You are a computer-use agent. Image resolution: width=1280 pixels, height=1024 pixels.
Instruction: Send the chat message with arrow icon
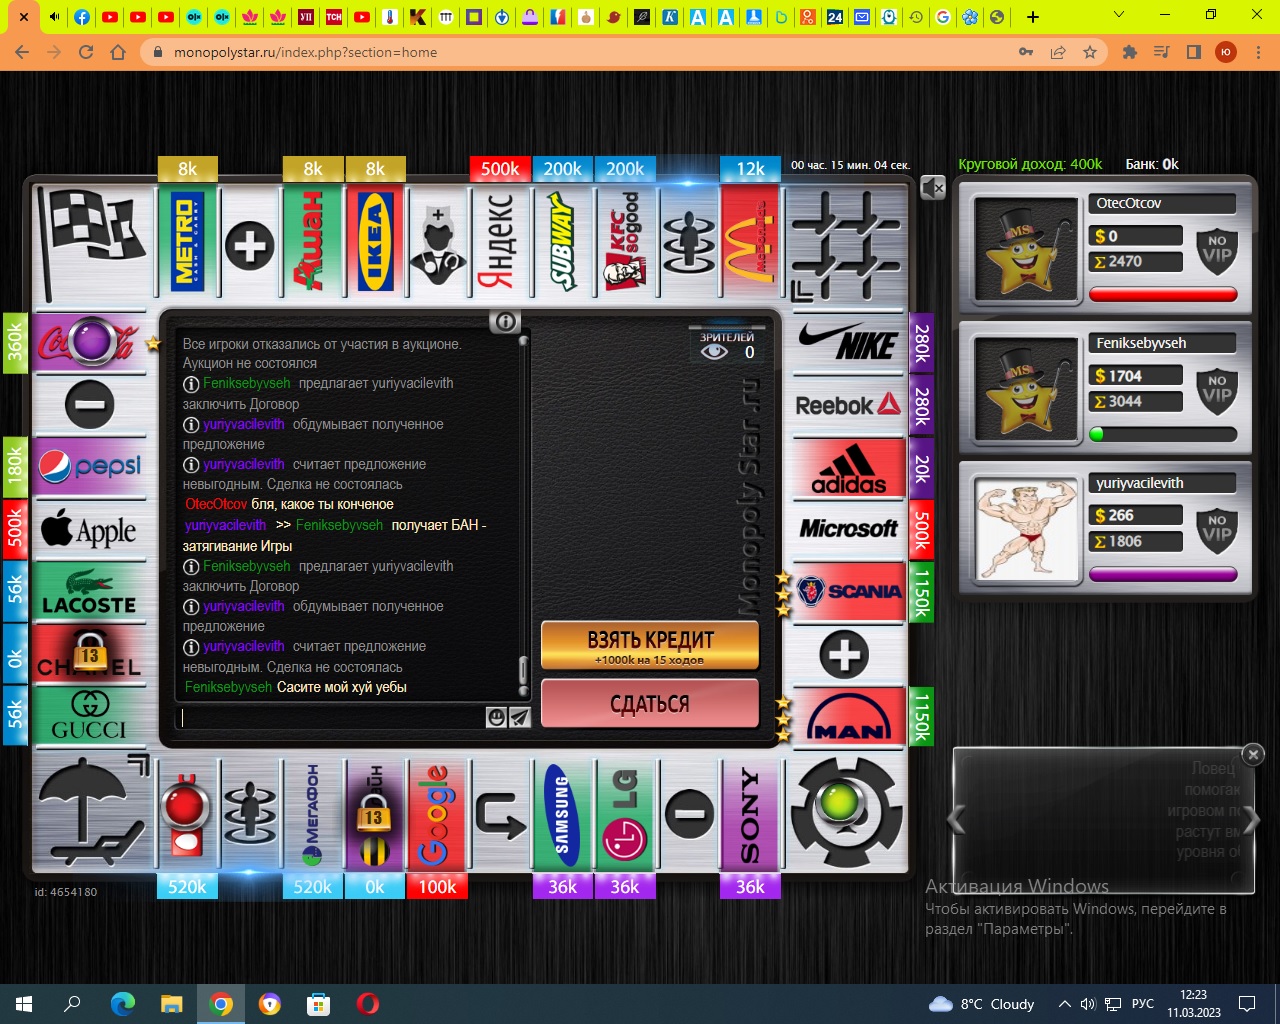click(520, 717)
